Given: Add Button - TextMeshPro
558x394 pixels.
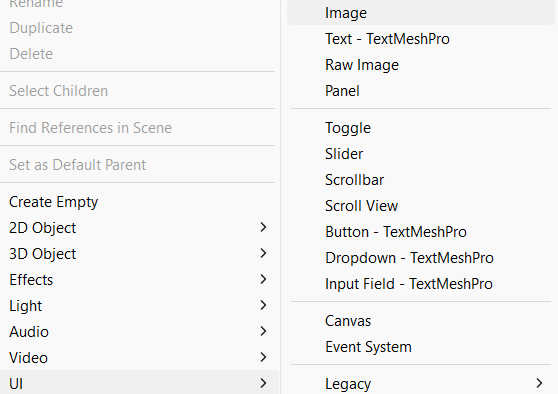Looking at the screenshot, I should tap(421, 232).
